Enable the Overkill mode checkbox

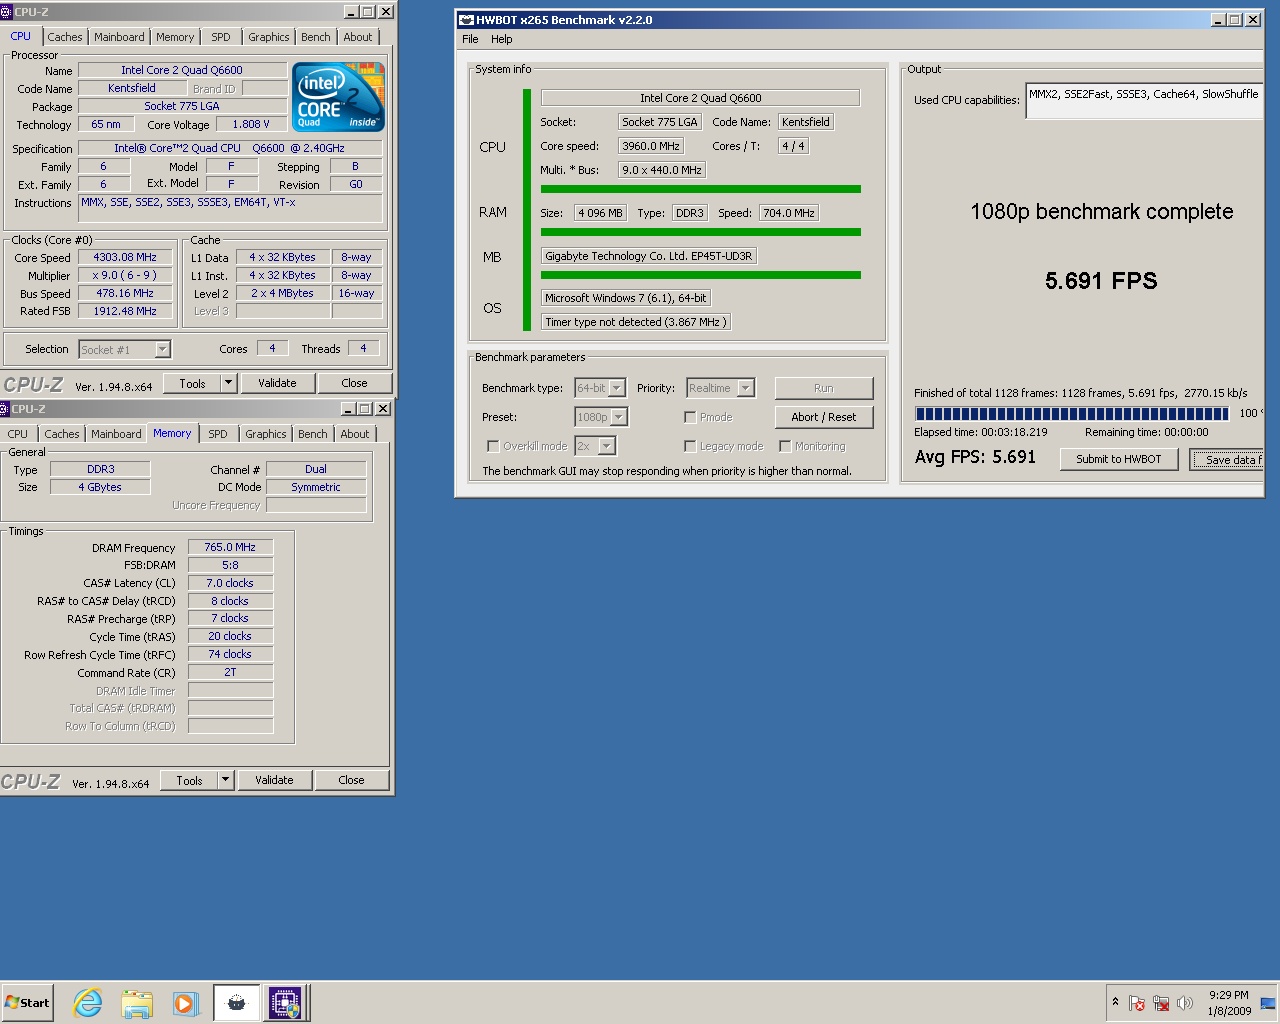click(493, 446)
